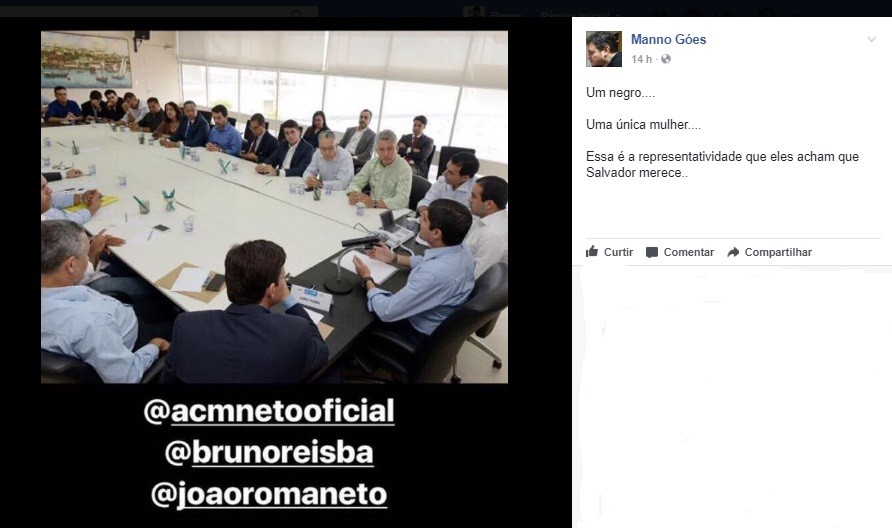
Task: Click the meeting room photo
Action: tap(274, 207)
